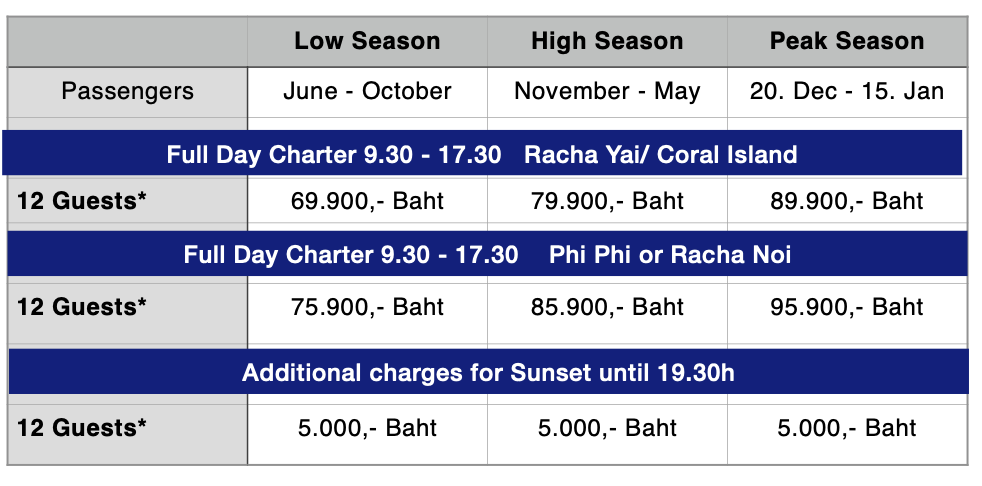982x486 pixels.
Task: Click the Peak Season header cell
Action: (x=847, y=41)
